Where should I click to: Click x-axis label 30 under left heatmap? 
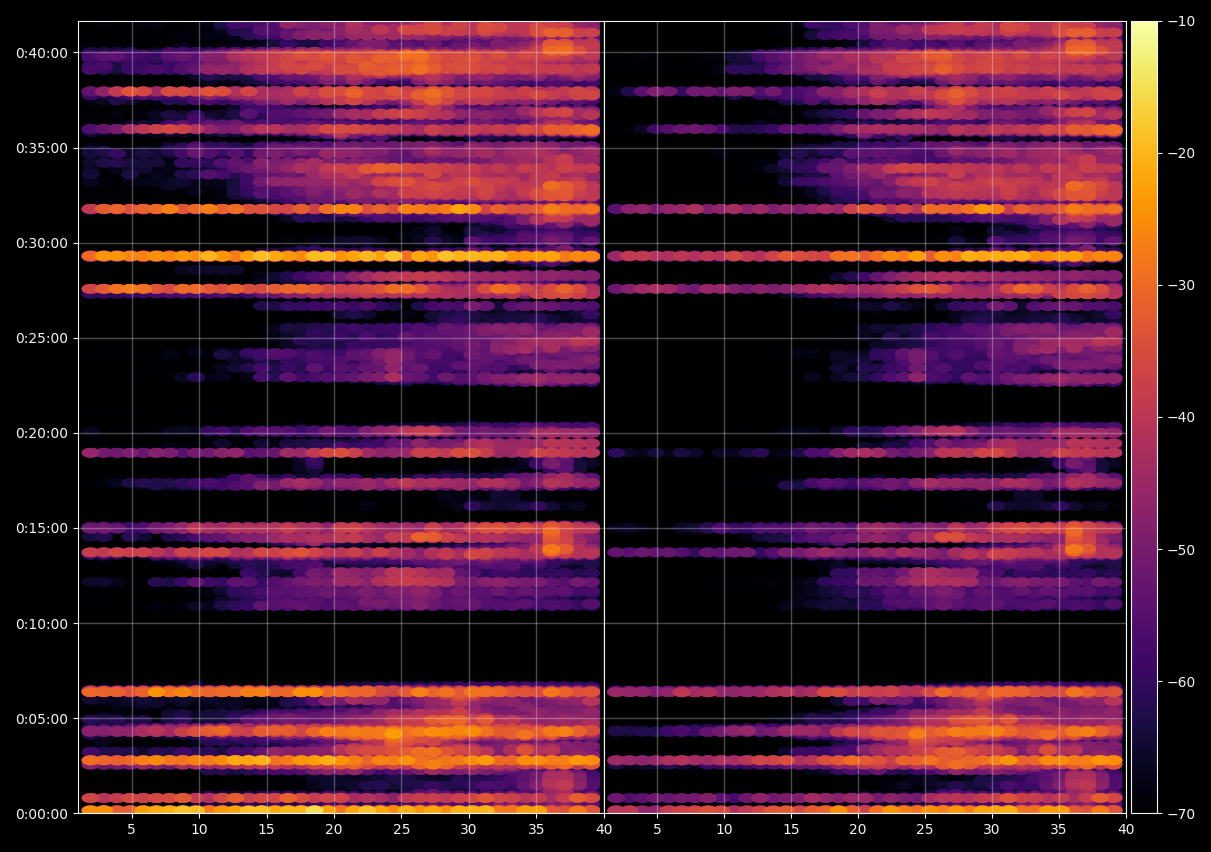468,830
